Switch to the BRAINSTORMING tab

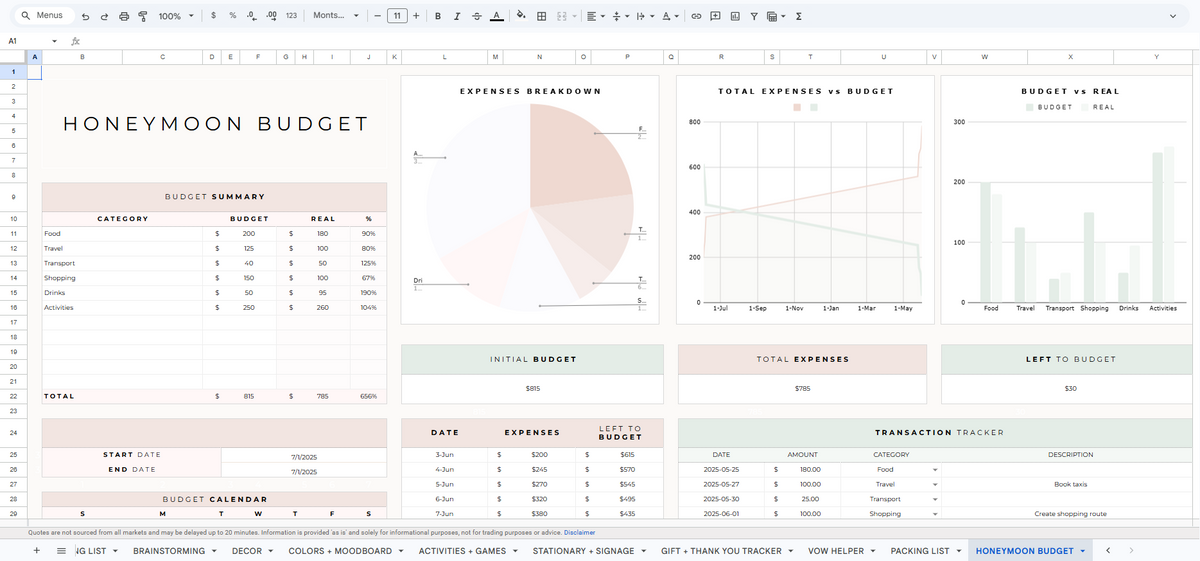click(x=174, y=551)
